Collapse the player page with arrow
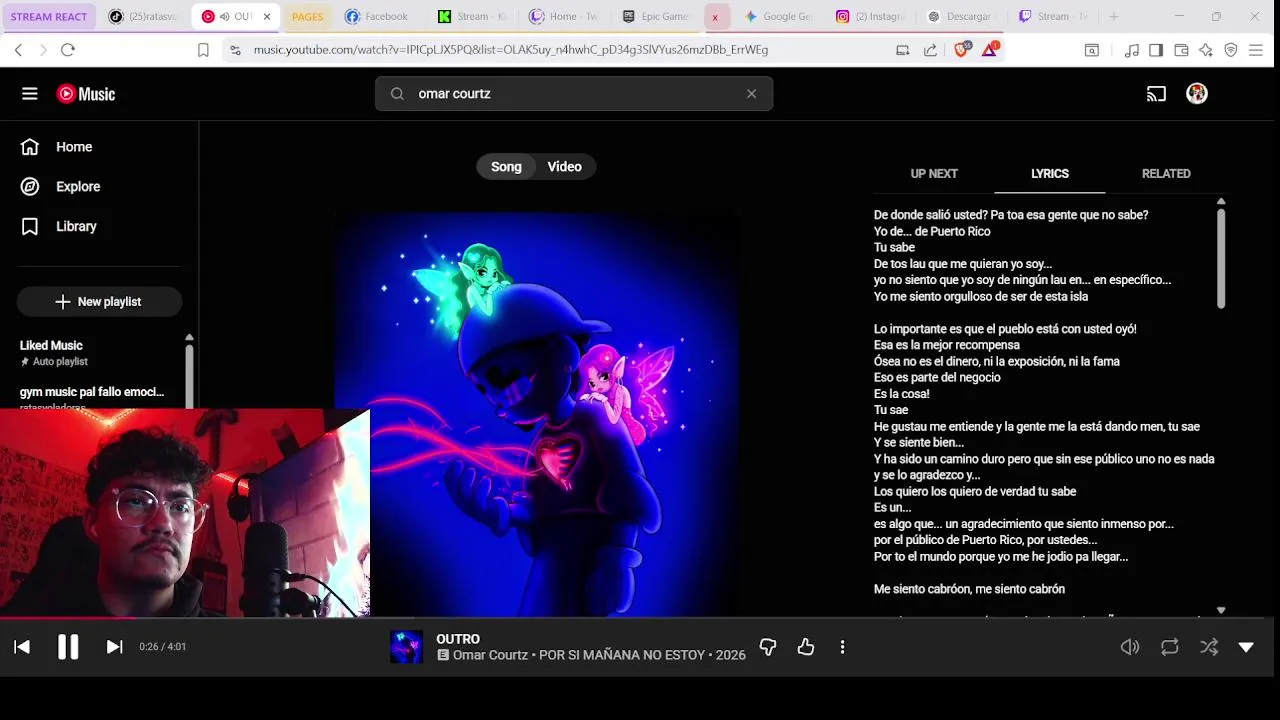Image resolution: width=1280 pixels, height=720 pixels. 1246,648
